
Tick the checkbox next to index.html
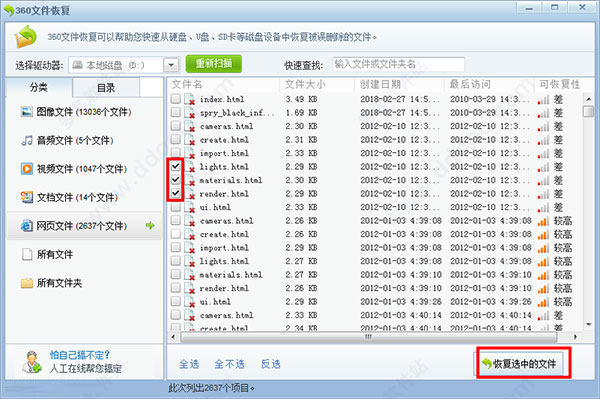pos(176,99)
